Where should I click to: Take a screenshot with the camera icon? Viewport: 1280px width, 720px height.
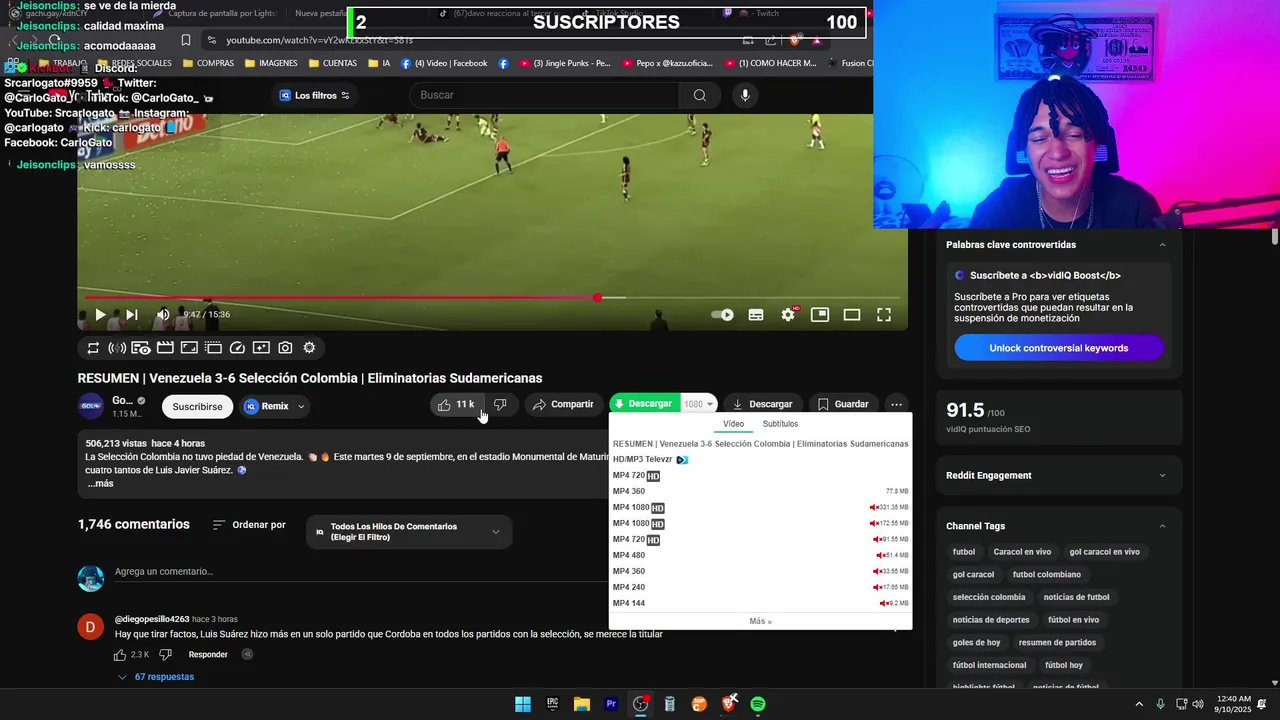[x=285, y=348]
